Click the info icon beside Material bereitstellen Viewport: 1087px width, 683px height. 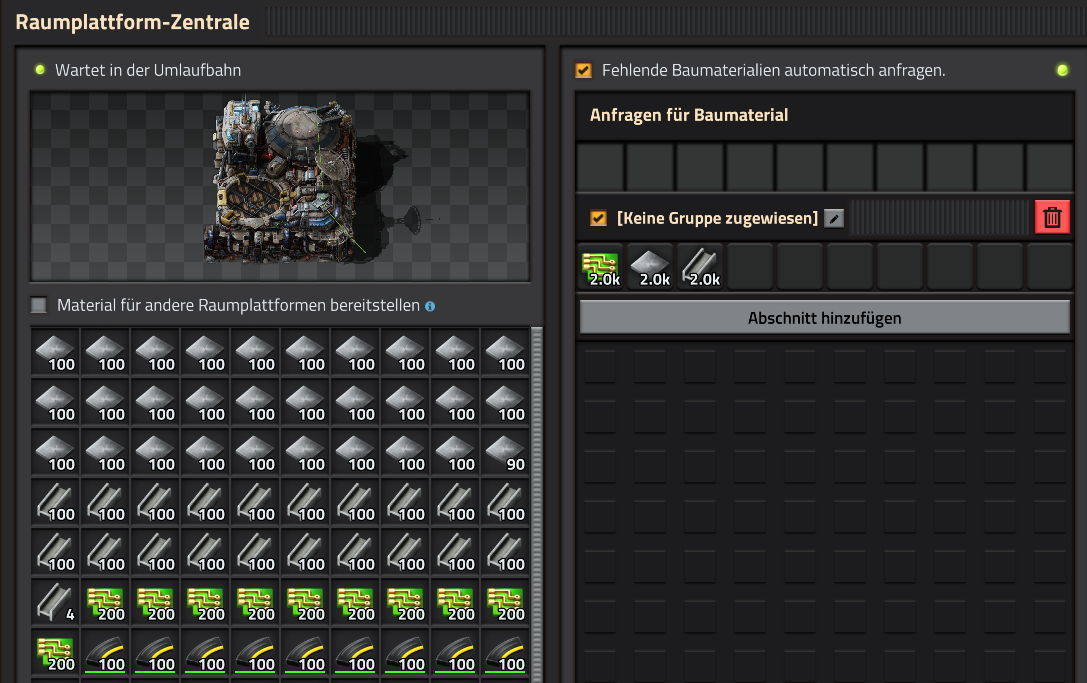coord(430,306)
